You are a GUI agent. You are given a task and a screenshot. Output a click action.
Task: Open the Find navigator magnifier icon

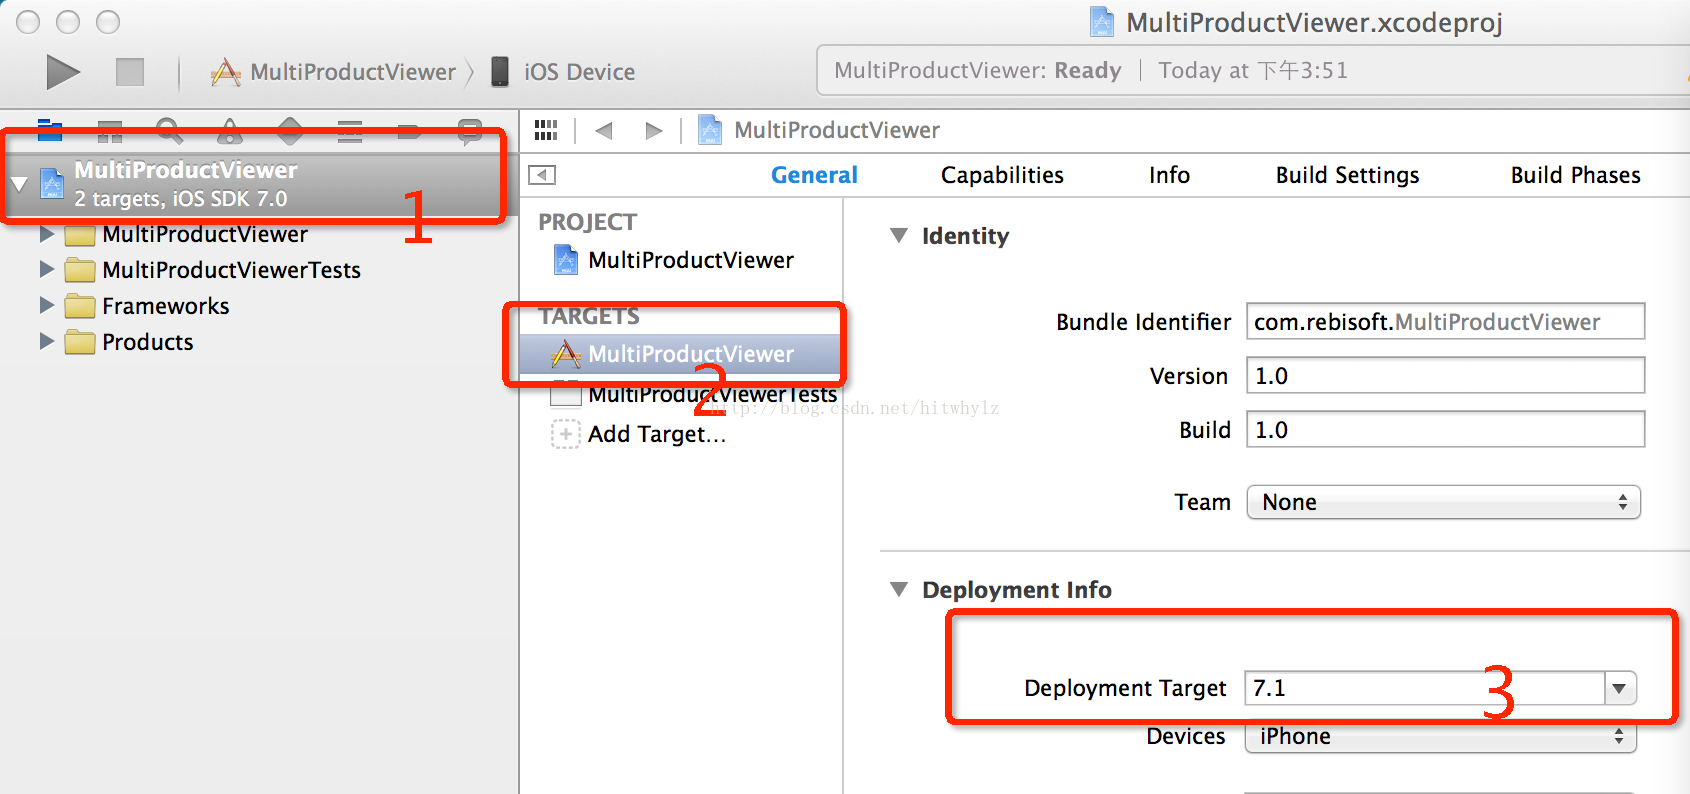(170, 130)
